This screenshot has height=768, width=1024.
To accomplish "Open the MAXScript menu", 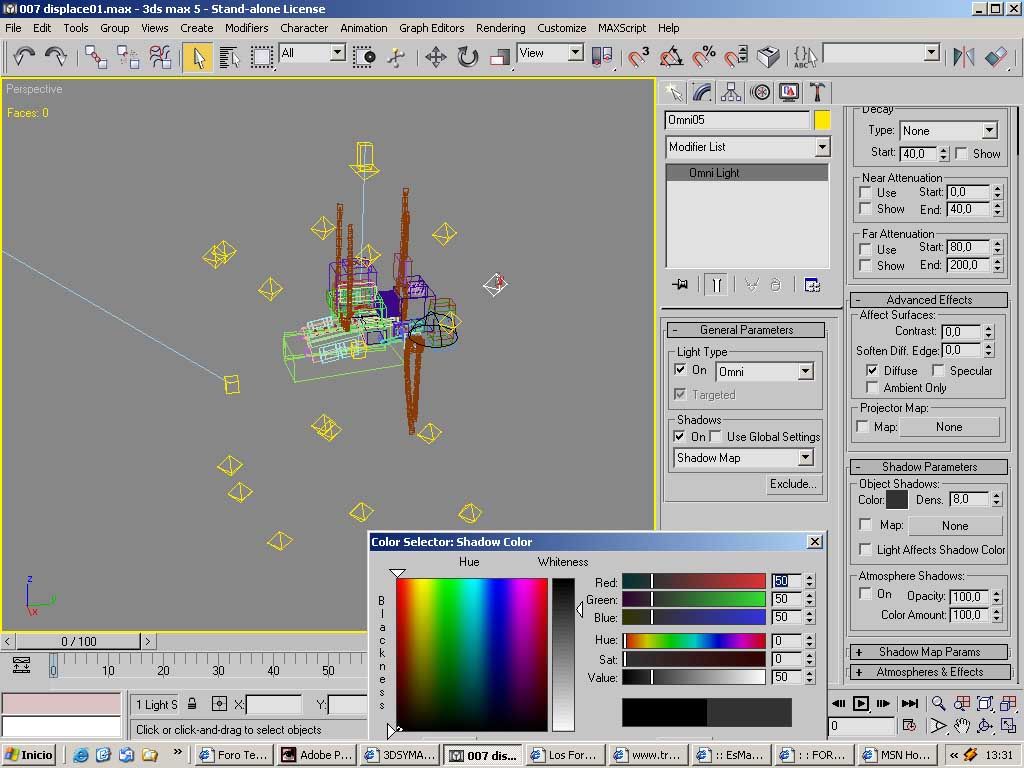I will (622, 28).
